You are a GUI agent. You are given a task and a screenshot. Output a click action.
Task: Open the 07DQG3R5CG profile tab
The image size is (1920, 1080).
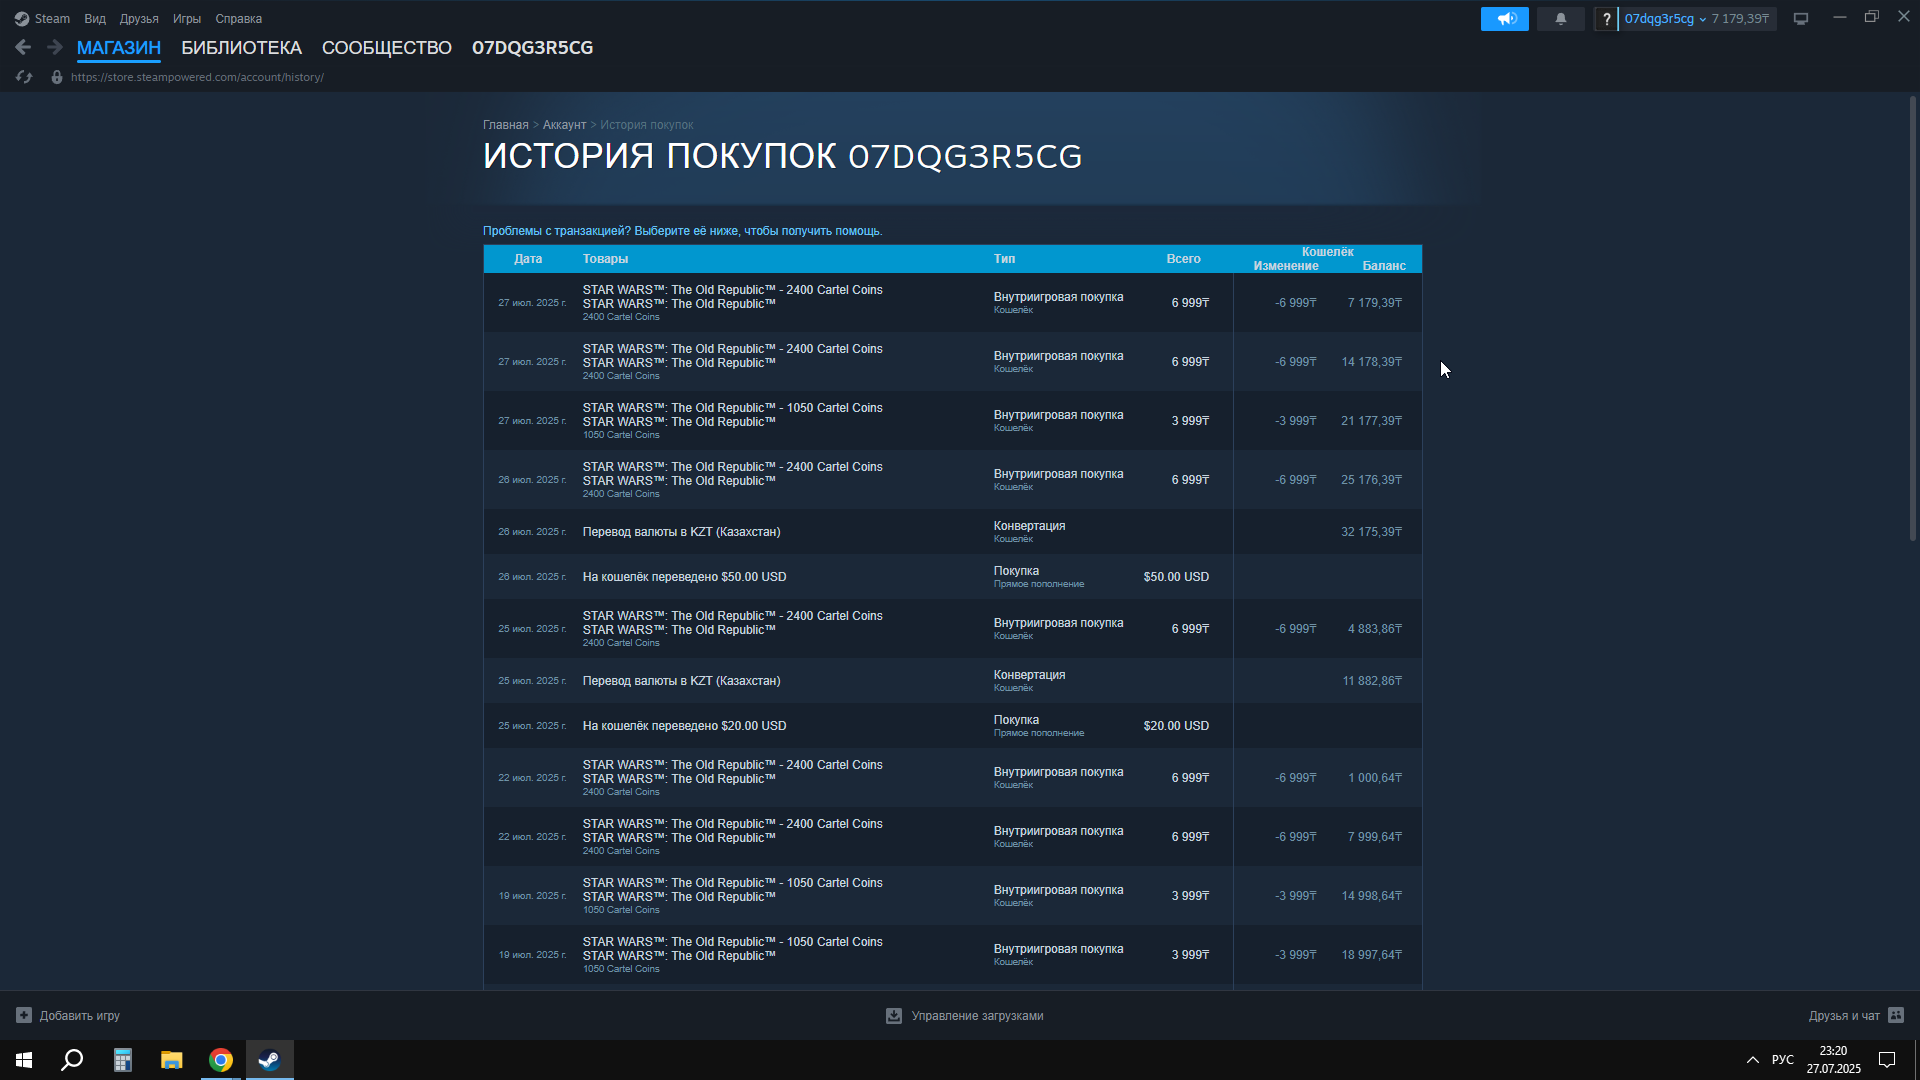533,48
